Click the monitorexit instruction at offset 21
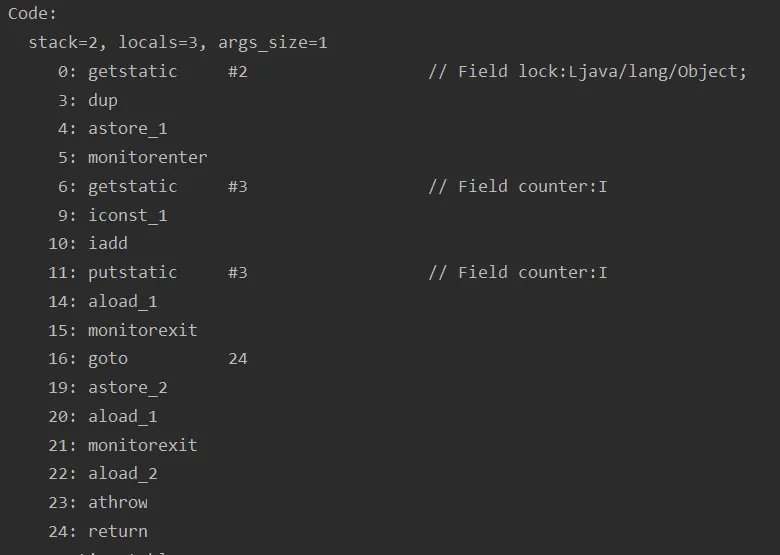780x555 pixels. [x=142, y=445]
